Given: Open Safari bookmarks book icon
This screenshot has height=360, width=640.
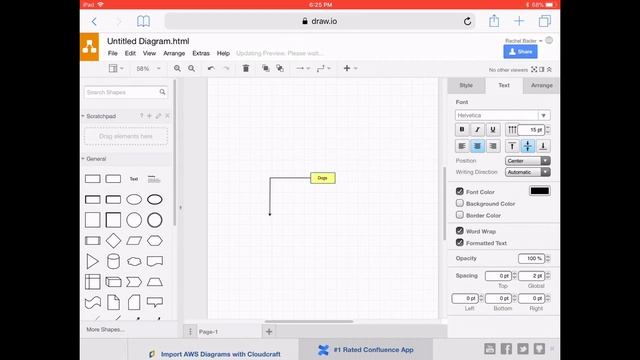Looking at the screenshot, I should pos(143,21).
